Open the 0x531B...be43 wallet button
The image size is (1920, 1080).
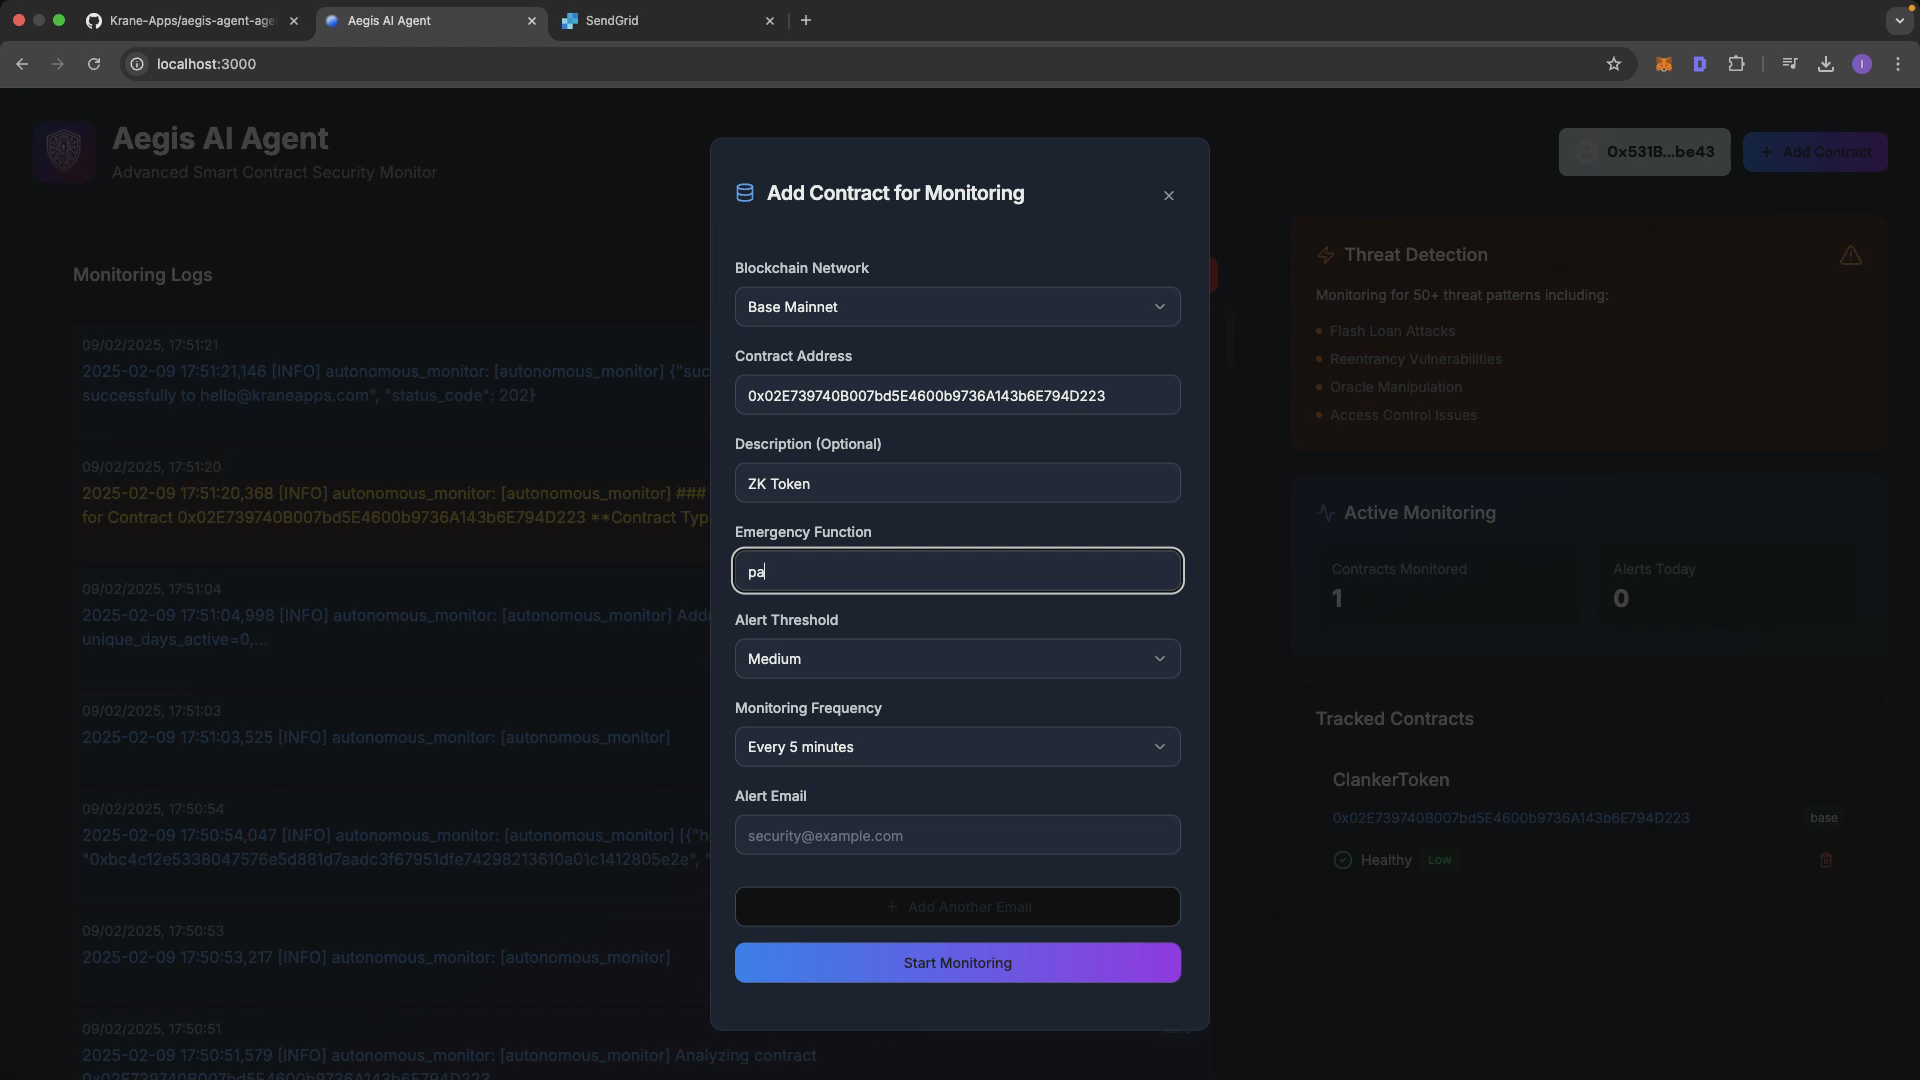(x=1644, y=152)
